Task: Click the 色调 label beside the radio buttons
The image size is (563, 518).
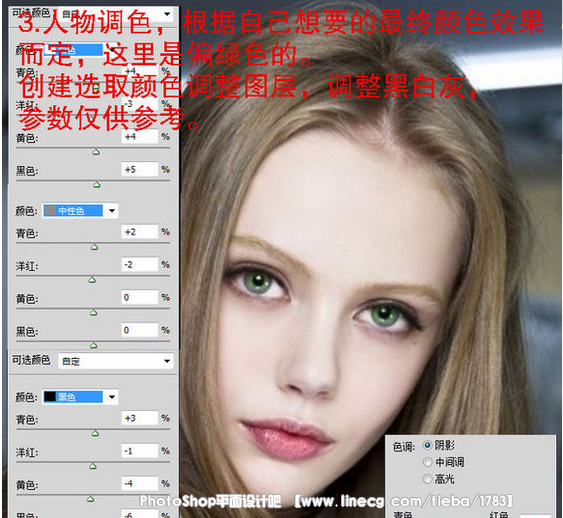Action: (x=404, y=447)
